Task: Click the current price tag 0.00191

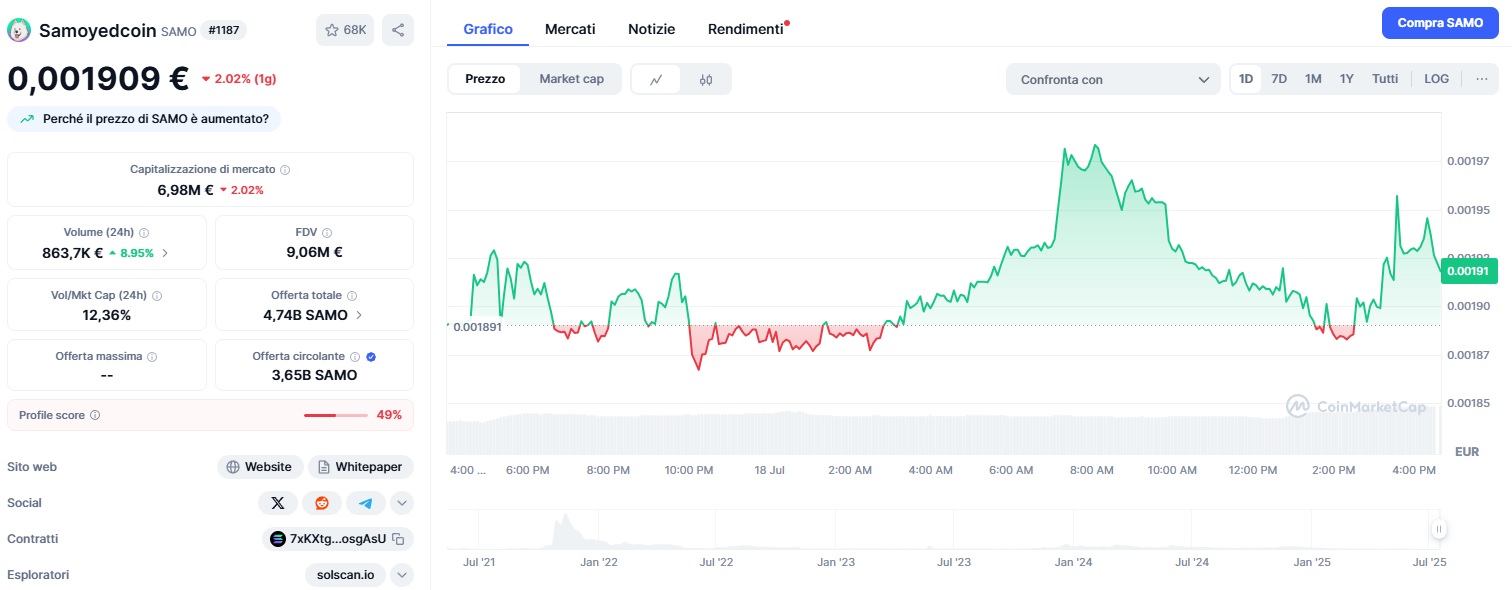Action: coord(1469,271)
